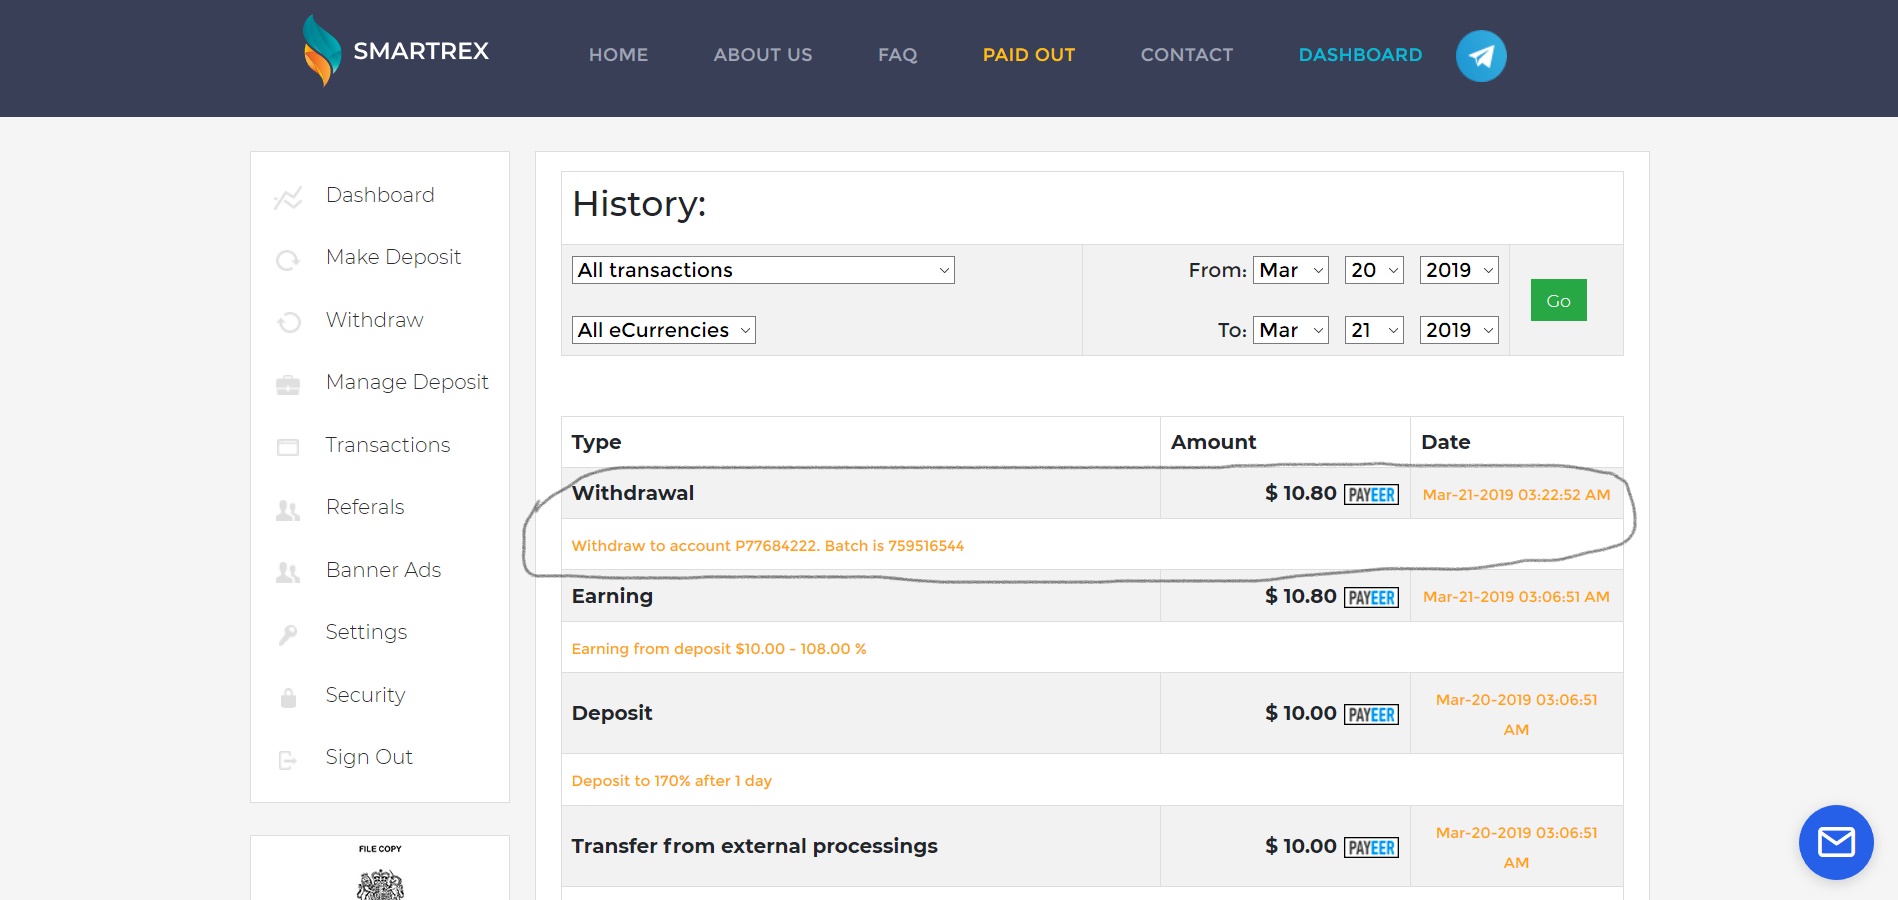The height and width of the screenshot is (900, 1898).
Task: Open the All eCurrencies dropdown
Action: (x=664, y=330)
